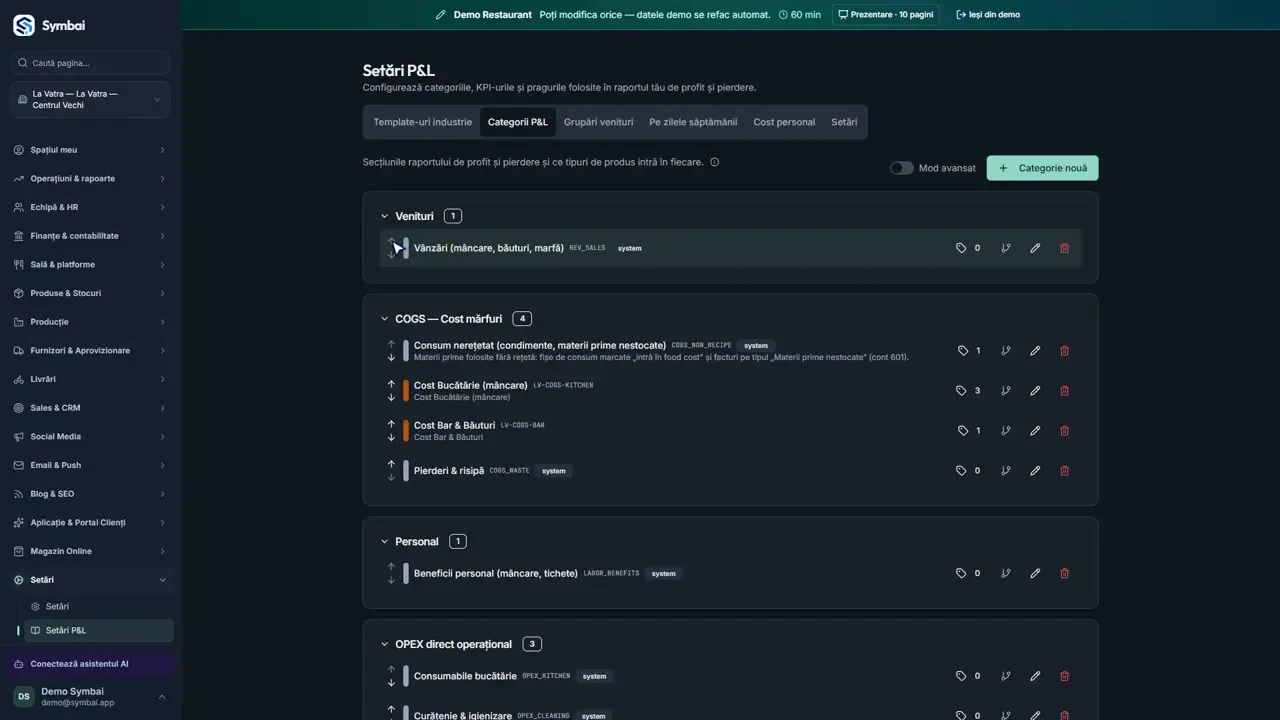This screenshot has width=1280, height=720.
Task: Collapse the OPEX direct operațional section
Action: [384, 645]
